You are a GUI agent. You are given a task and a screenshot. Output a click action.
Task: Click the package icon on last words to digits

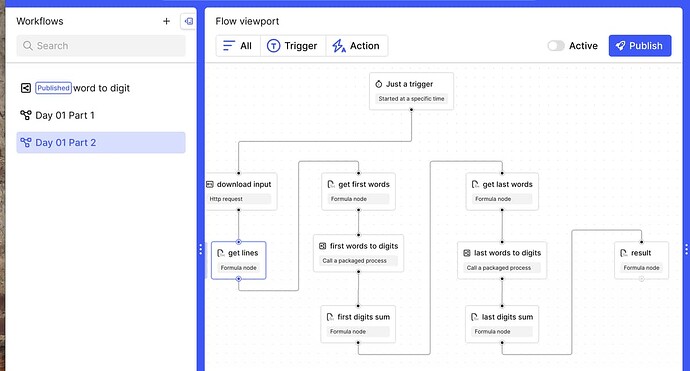[x=467, y=253]
